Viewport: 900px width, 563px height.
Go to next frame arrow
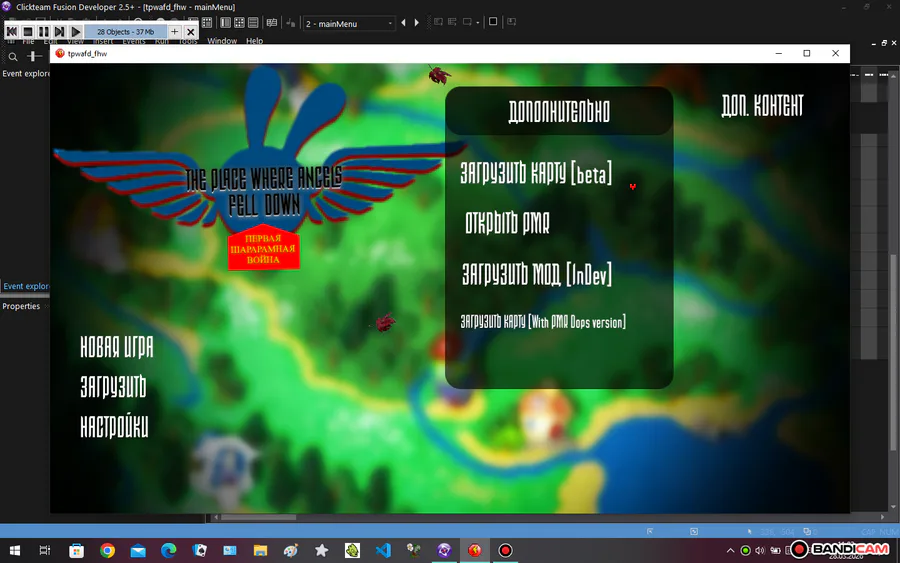[417, 23]
